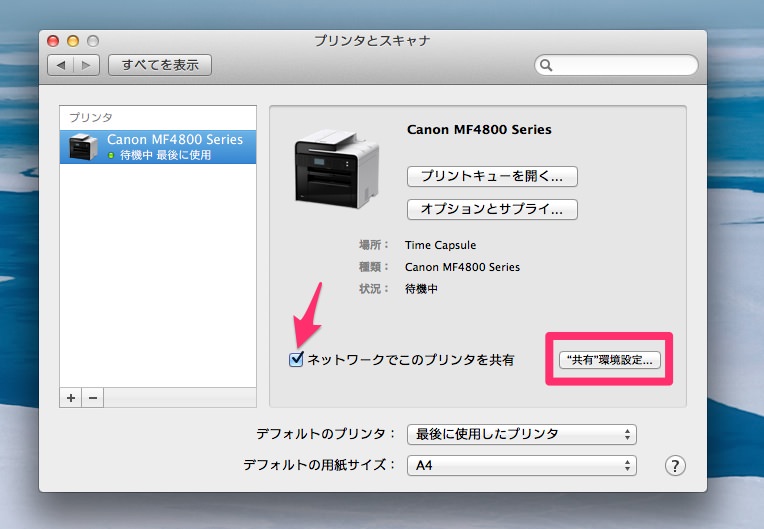
Task: Open “共有”環境設定 preferences
Action: point(610,360)
